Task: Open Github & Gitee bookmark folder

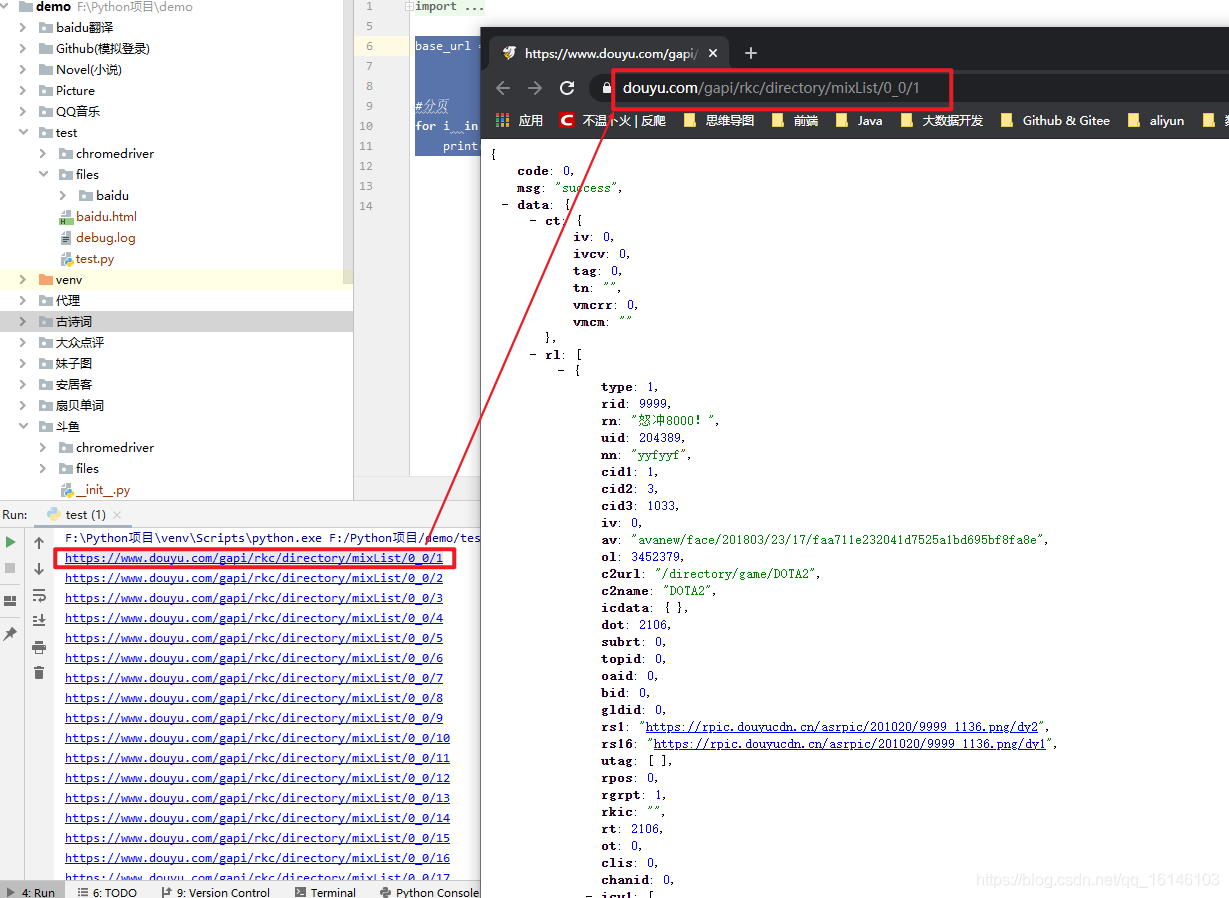Action: (1055, 120)
